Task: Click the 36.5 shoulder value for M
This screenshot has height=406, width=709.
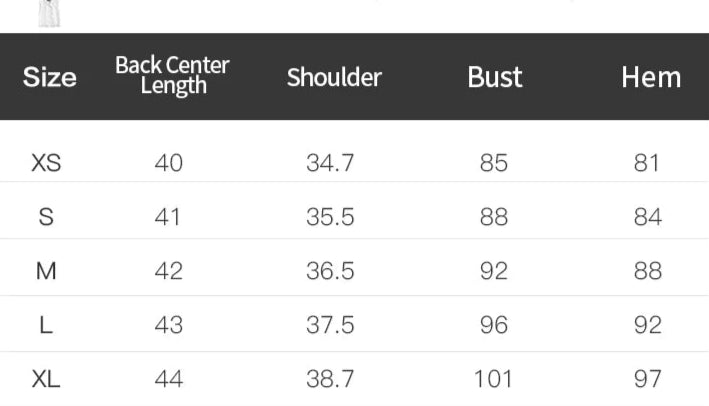Action: point(330,270)
